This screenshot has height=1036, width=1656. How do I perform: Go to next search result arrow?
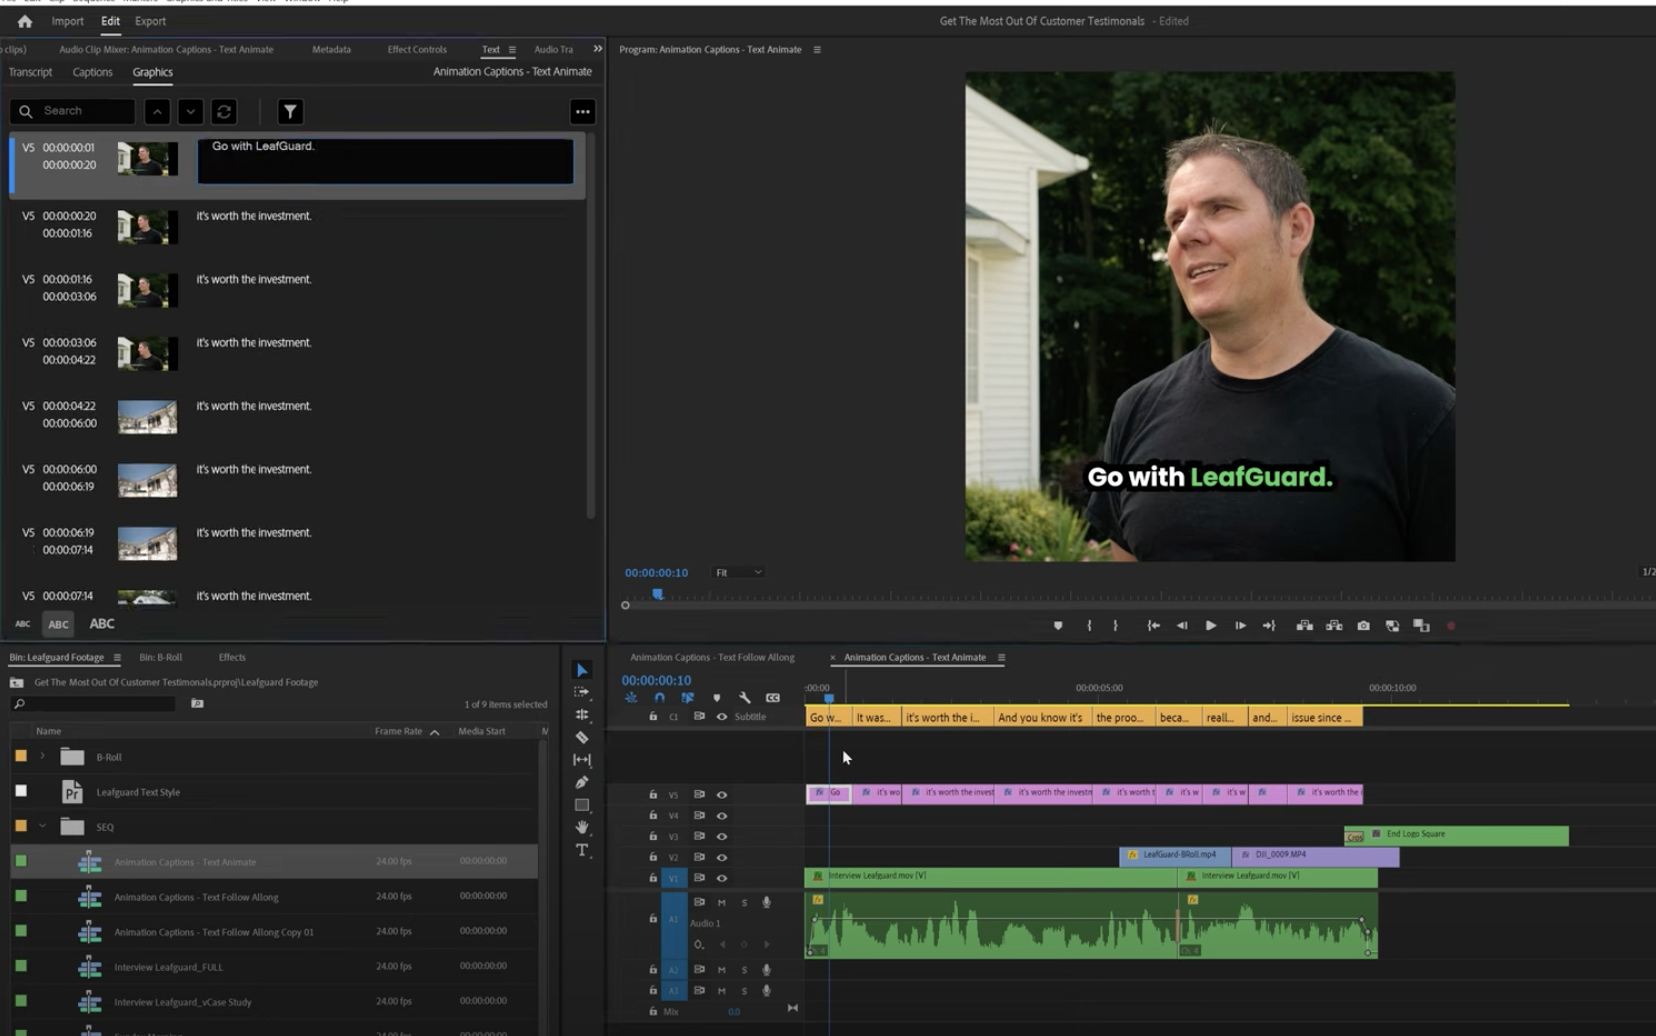click(x=190, y=112)
